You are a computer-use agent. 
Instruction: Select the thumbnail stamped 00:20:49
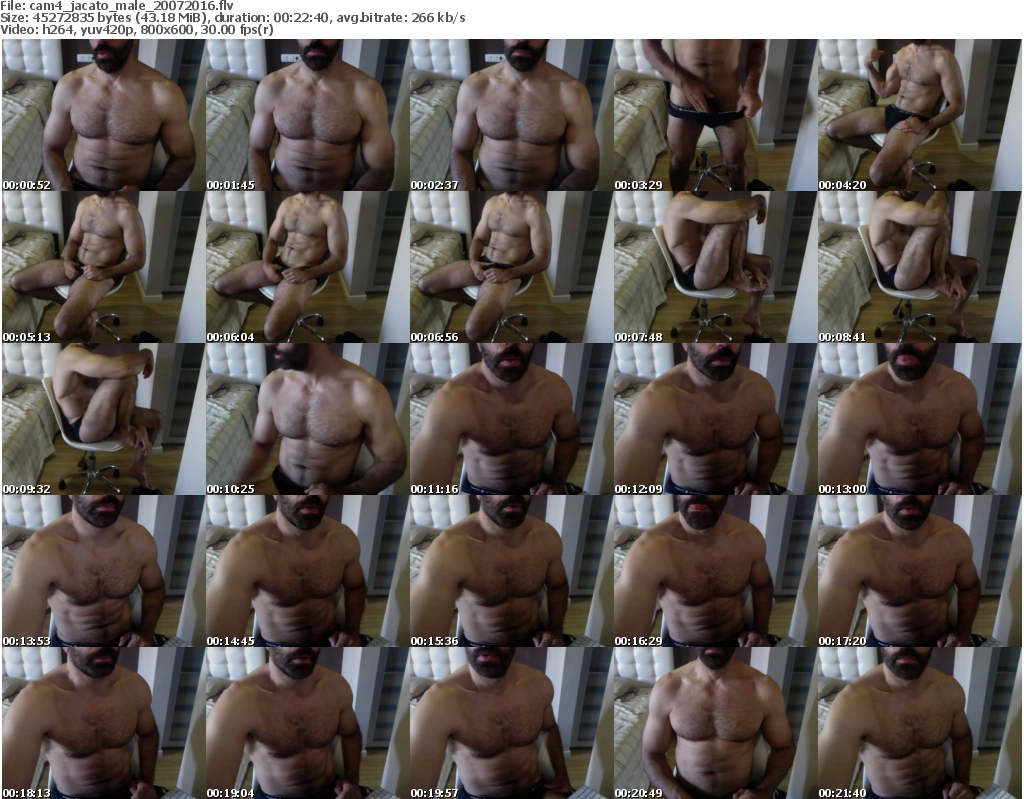(715, 723)
